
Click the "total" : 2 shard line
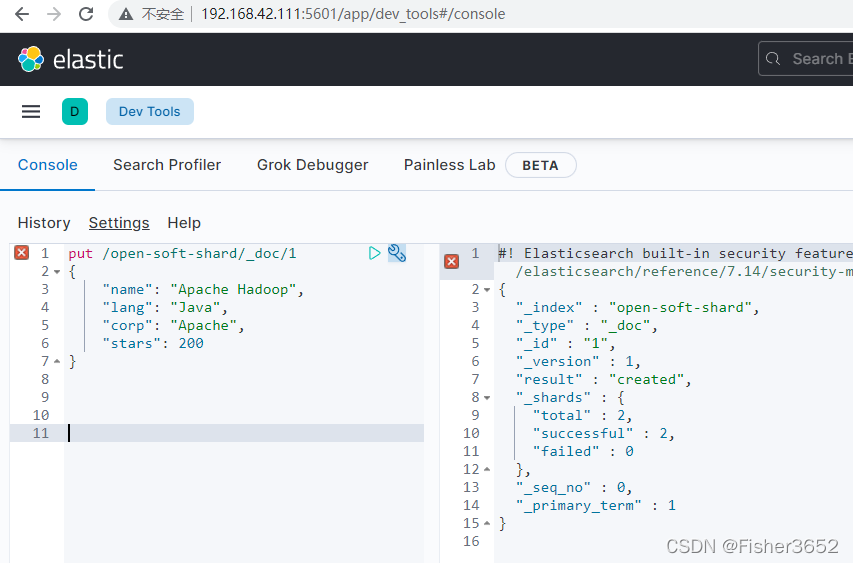coord(582,415)
